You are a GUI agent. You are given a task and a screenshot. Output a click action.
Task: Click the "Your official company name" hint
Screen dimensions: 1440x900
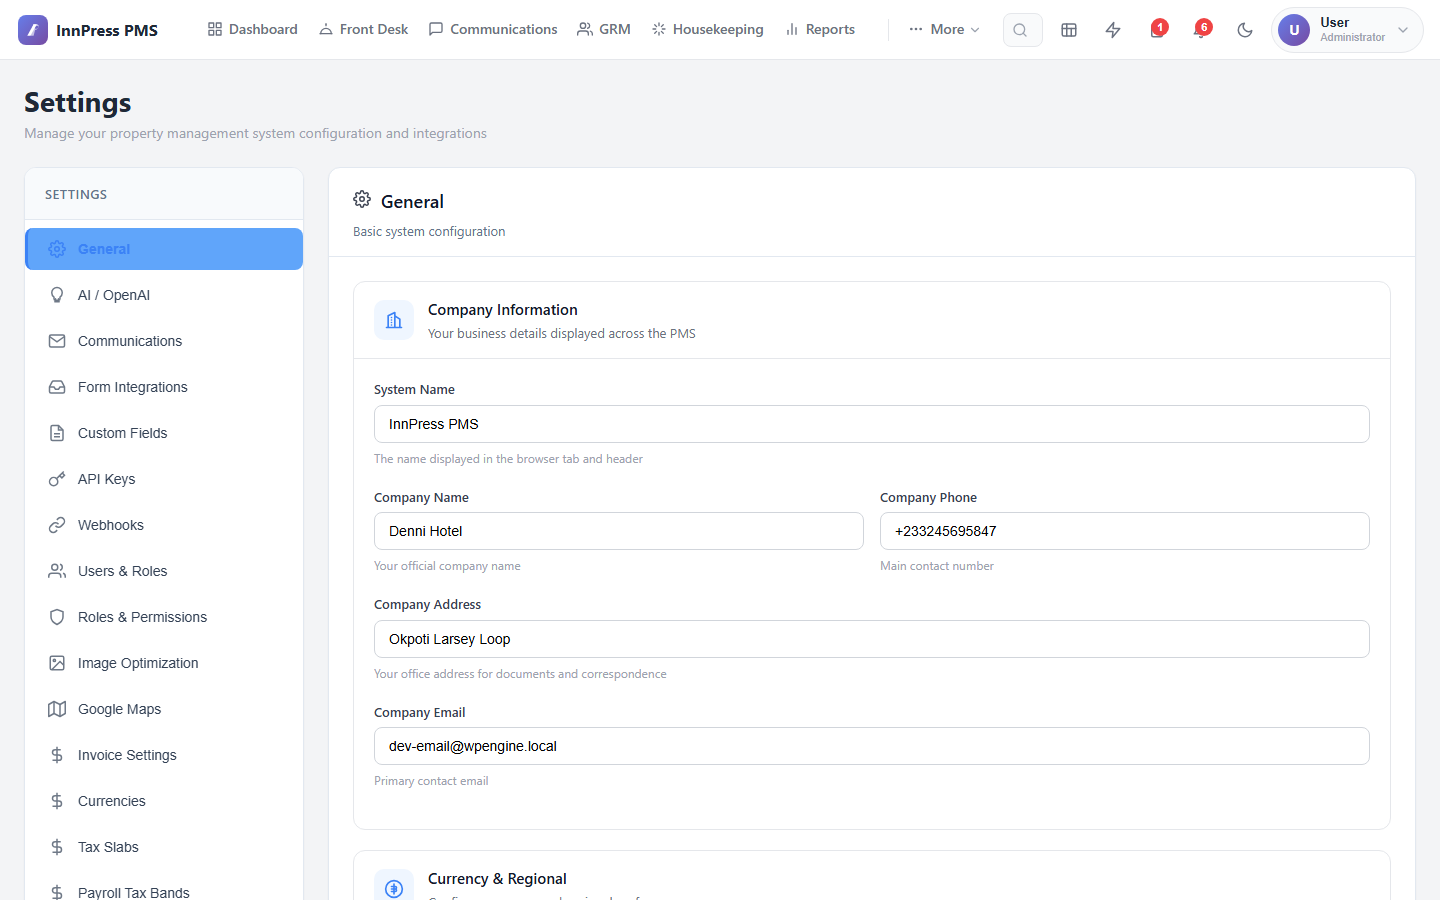(x=447, y=566)
